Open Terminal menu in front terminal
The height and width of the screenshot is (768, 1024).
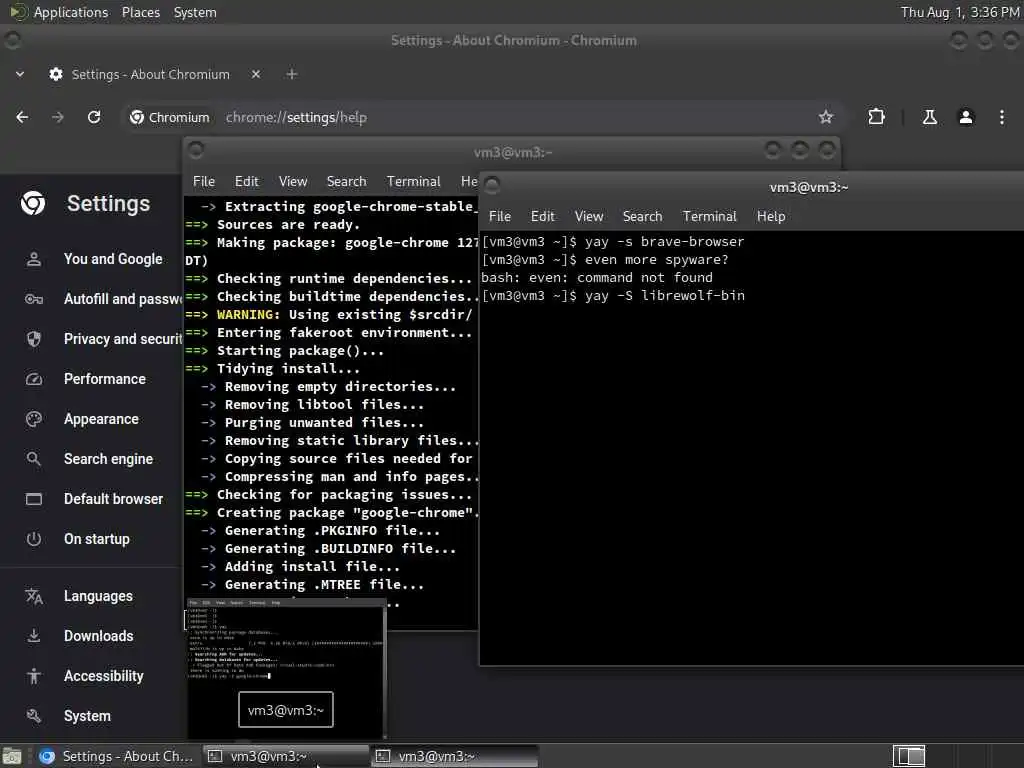point(709,216)
